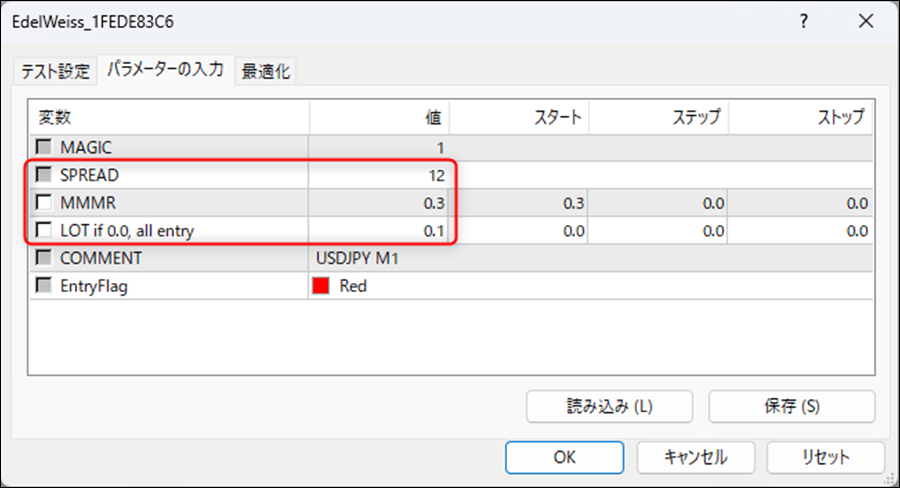The width and height of the screenshot is (900, 488).
Task: Enable the SPREAD optimization checkbox
Action: click(x=44, y=175)
